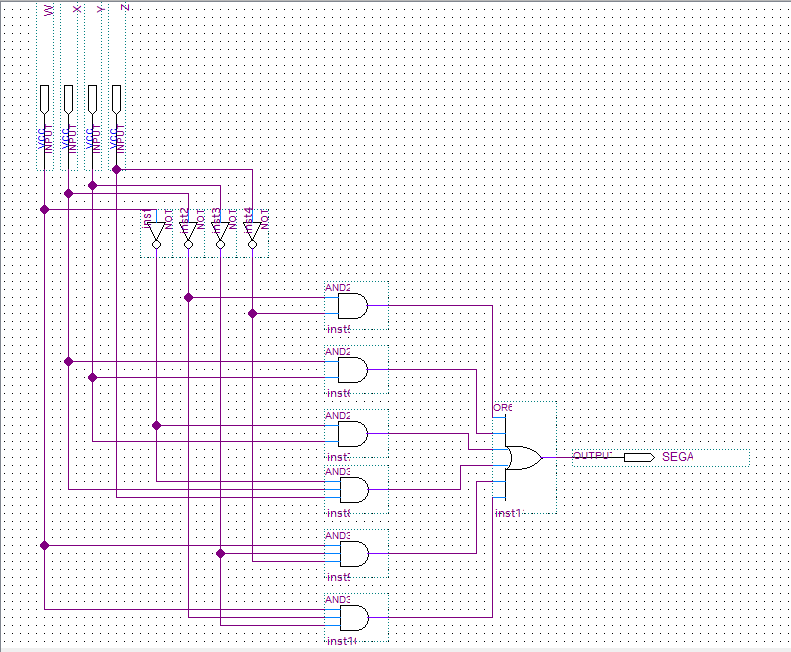Screen dimensions: 791x652
Task: Select the SEGA pin name label
Action: tap(677, 457)
